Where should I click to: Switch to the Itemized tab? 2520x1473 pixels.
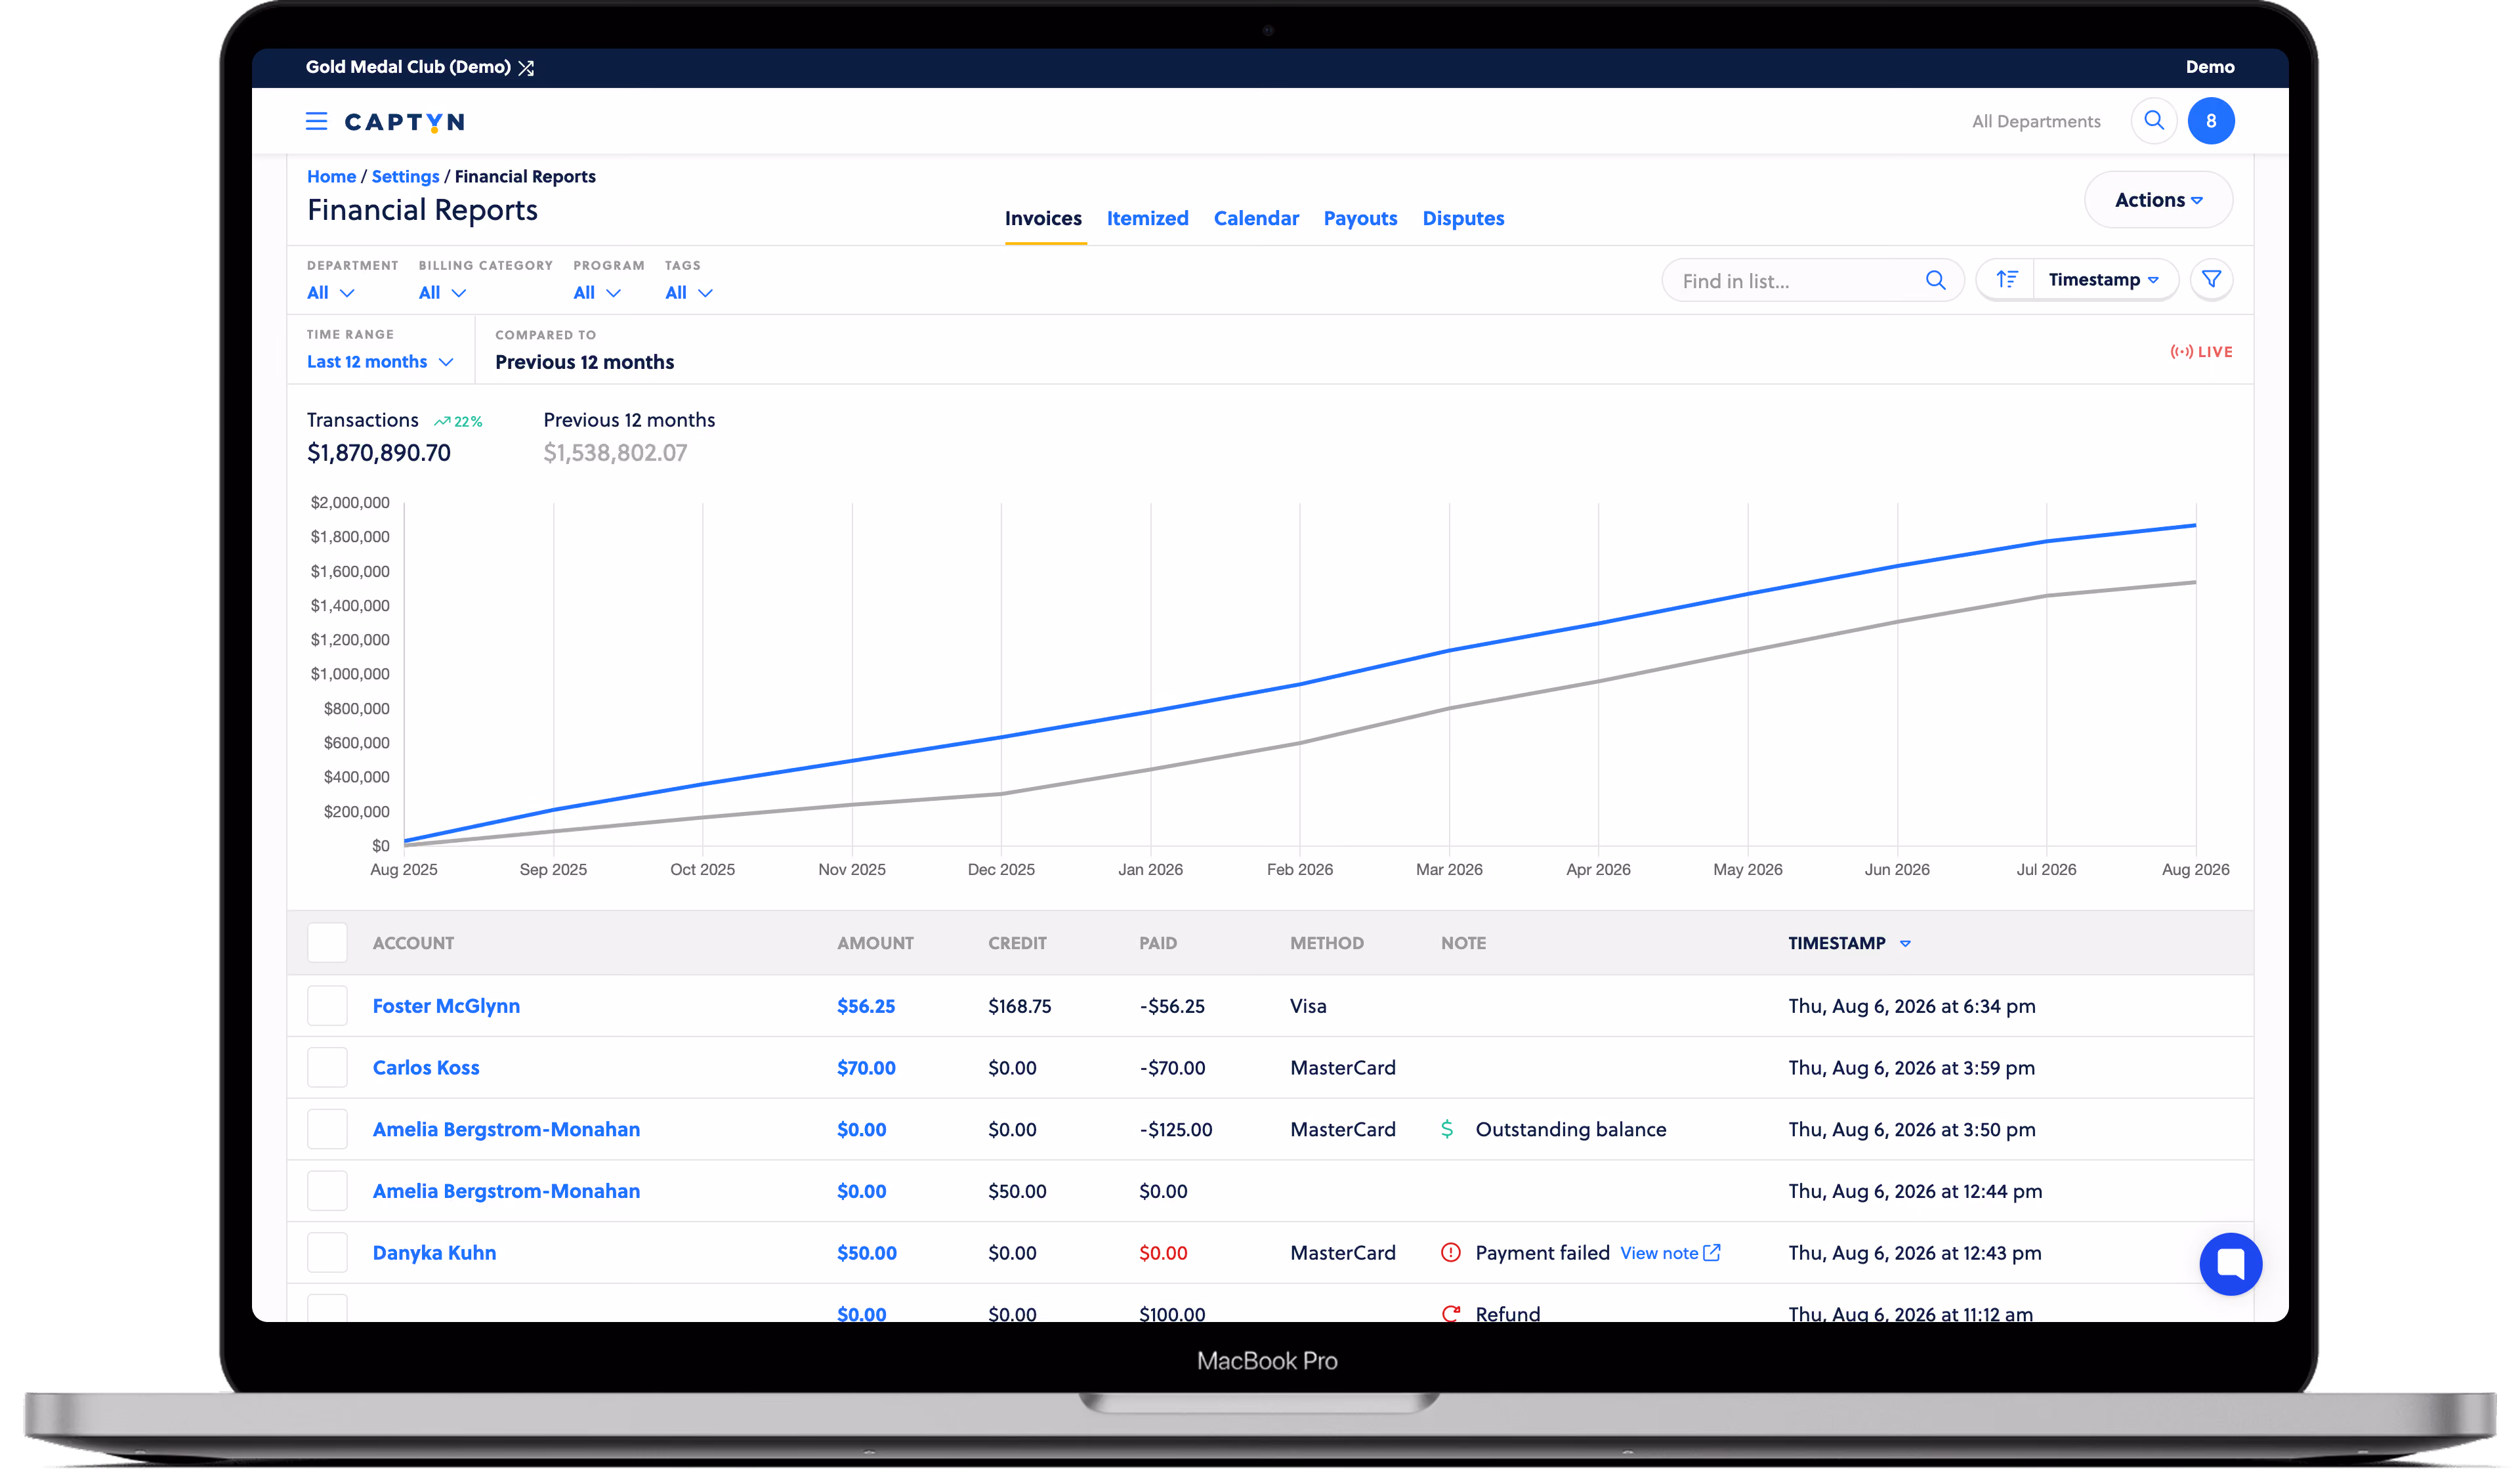(1147, 218)
